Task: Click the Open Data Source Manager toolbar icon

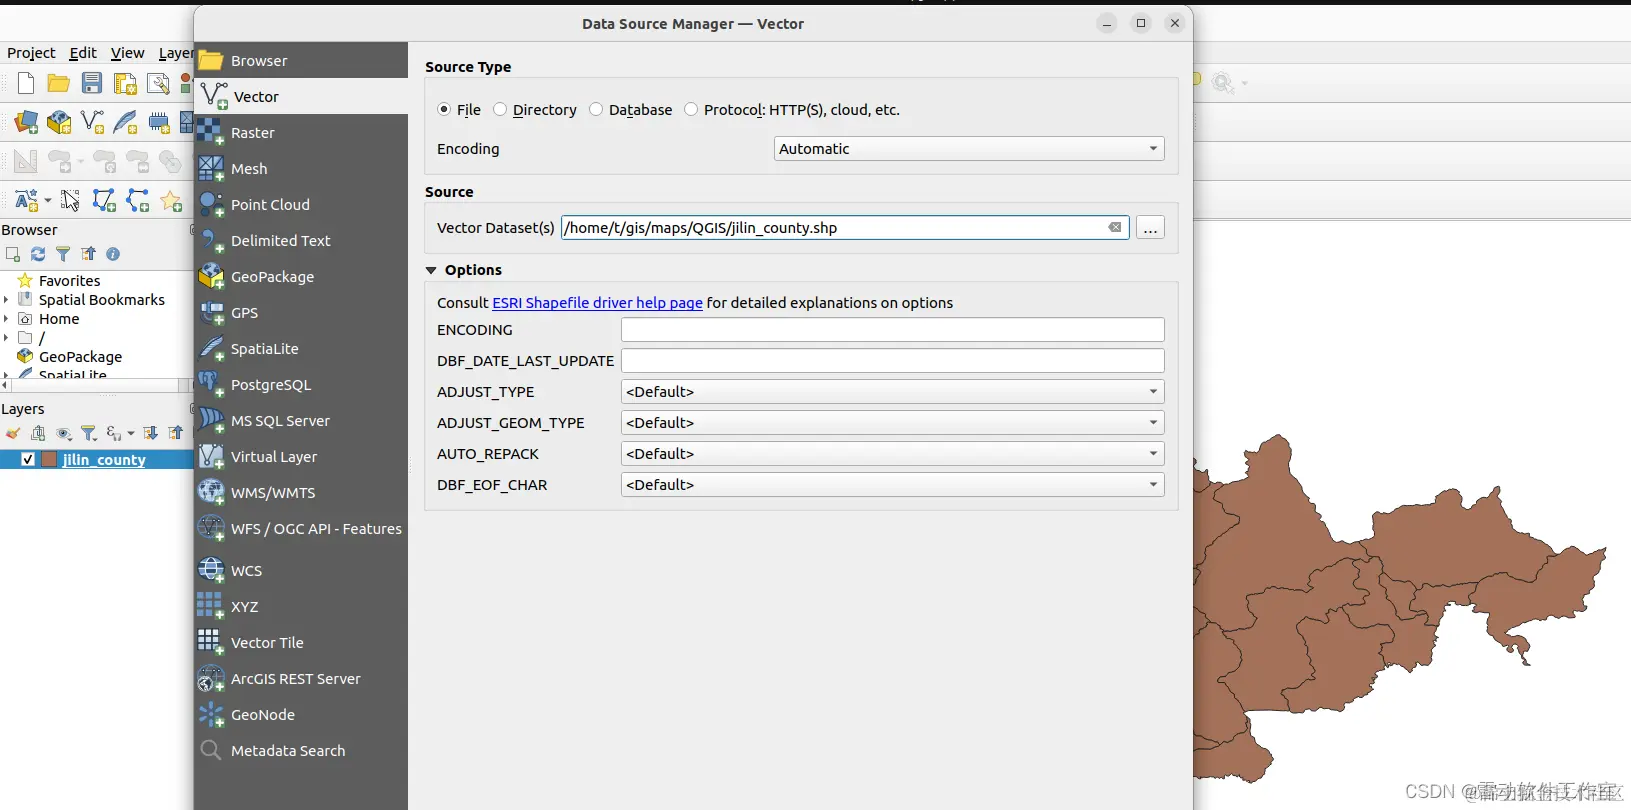Action: (x=26, y=122)
